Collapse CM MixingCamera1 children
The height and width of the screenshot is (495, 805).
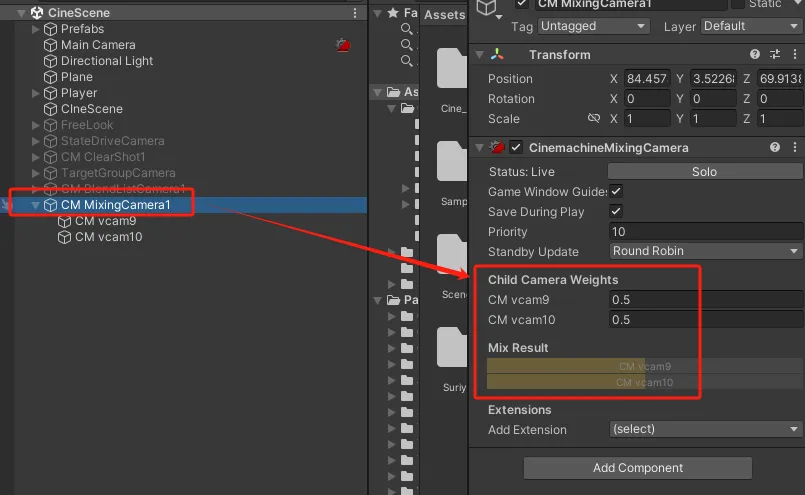coord(35,205)
